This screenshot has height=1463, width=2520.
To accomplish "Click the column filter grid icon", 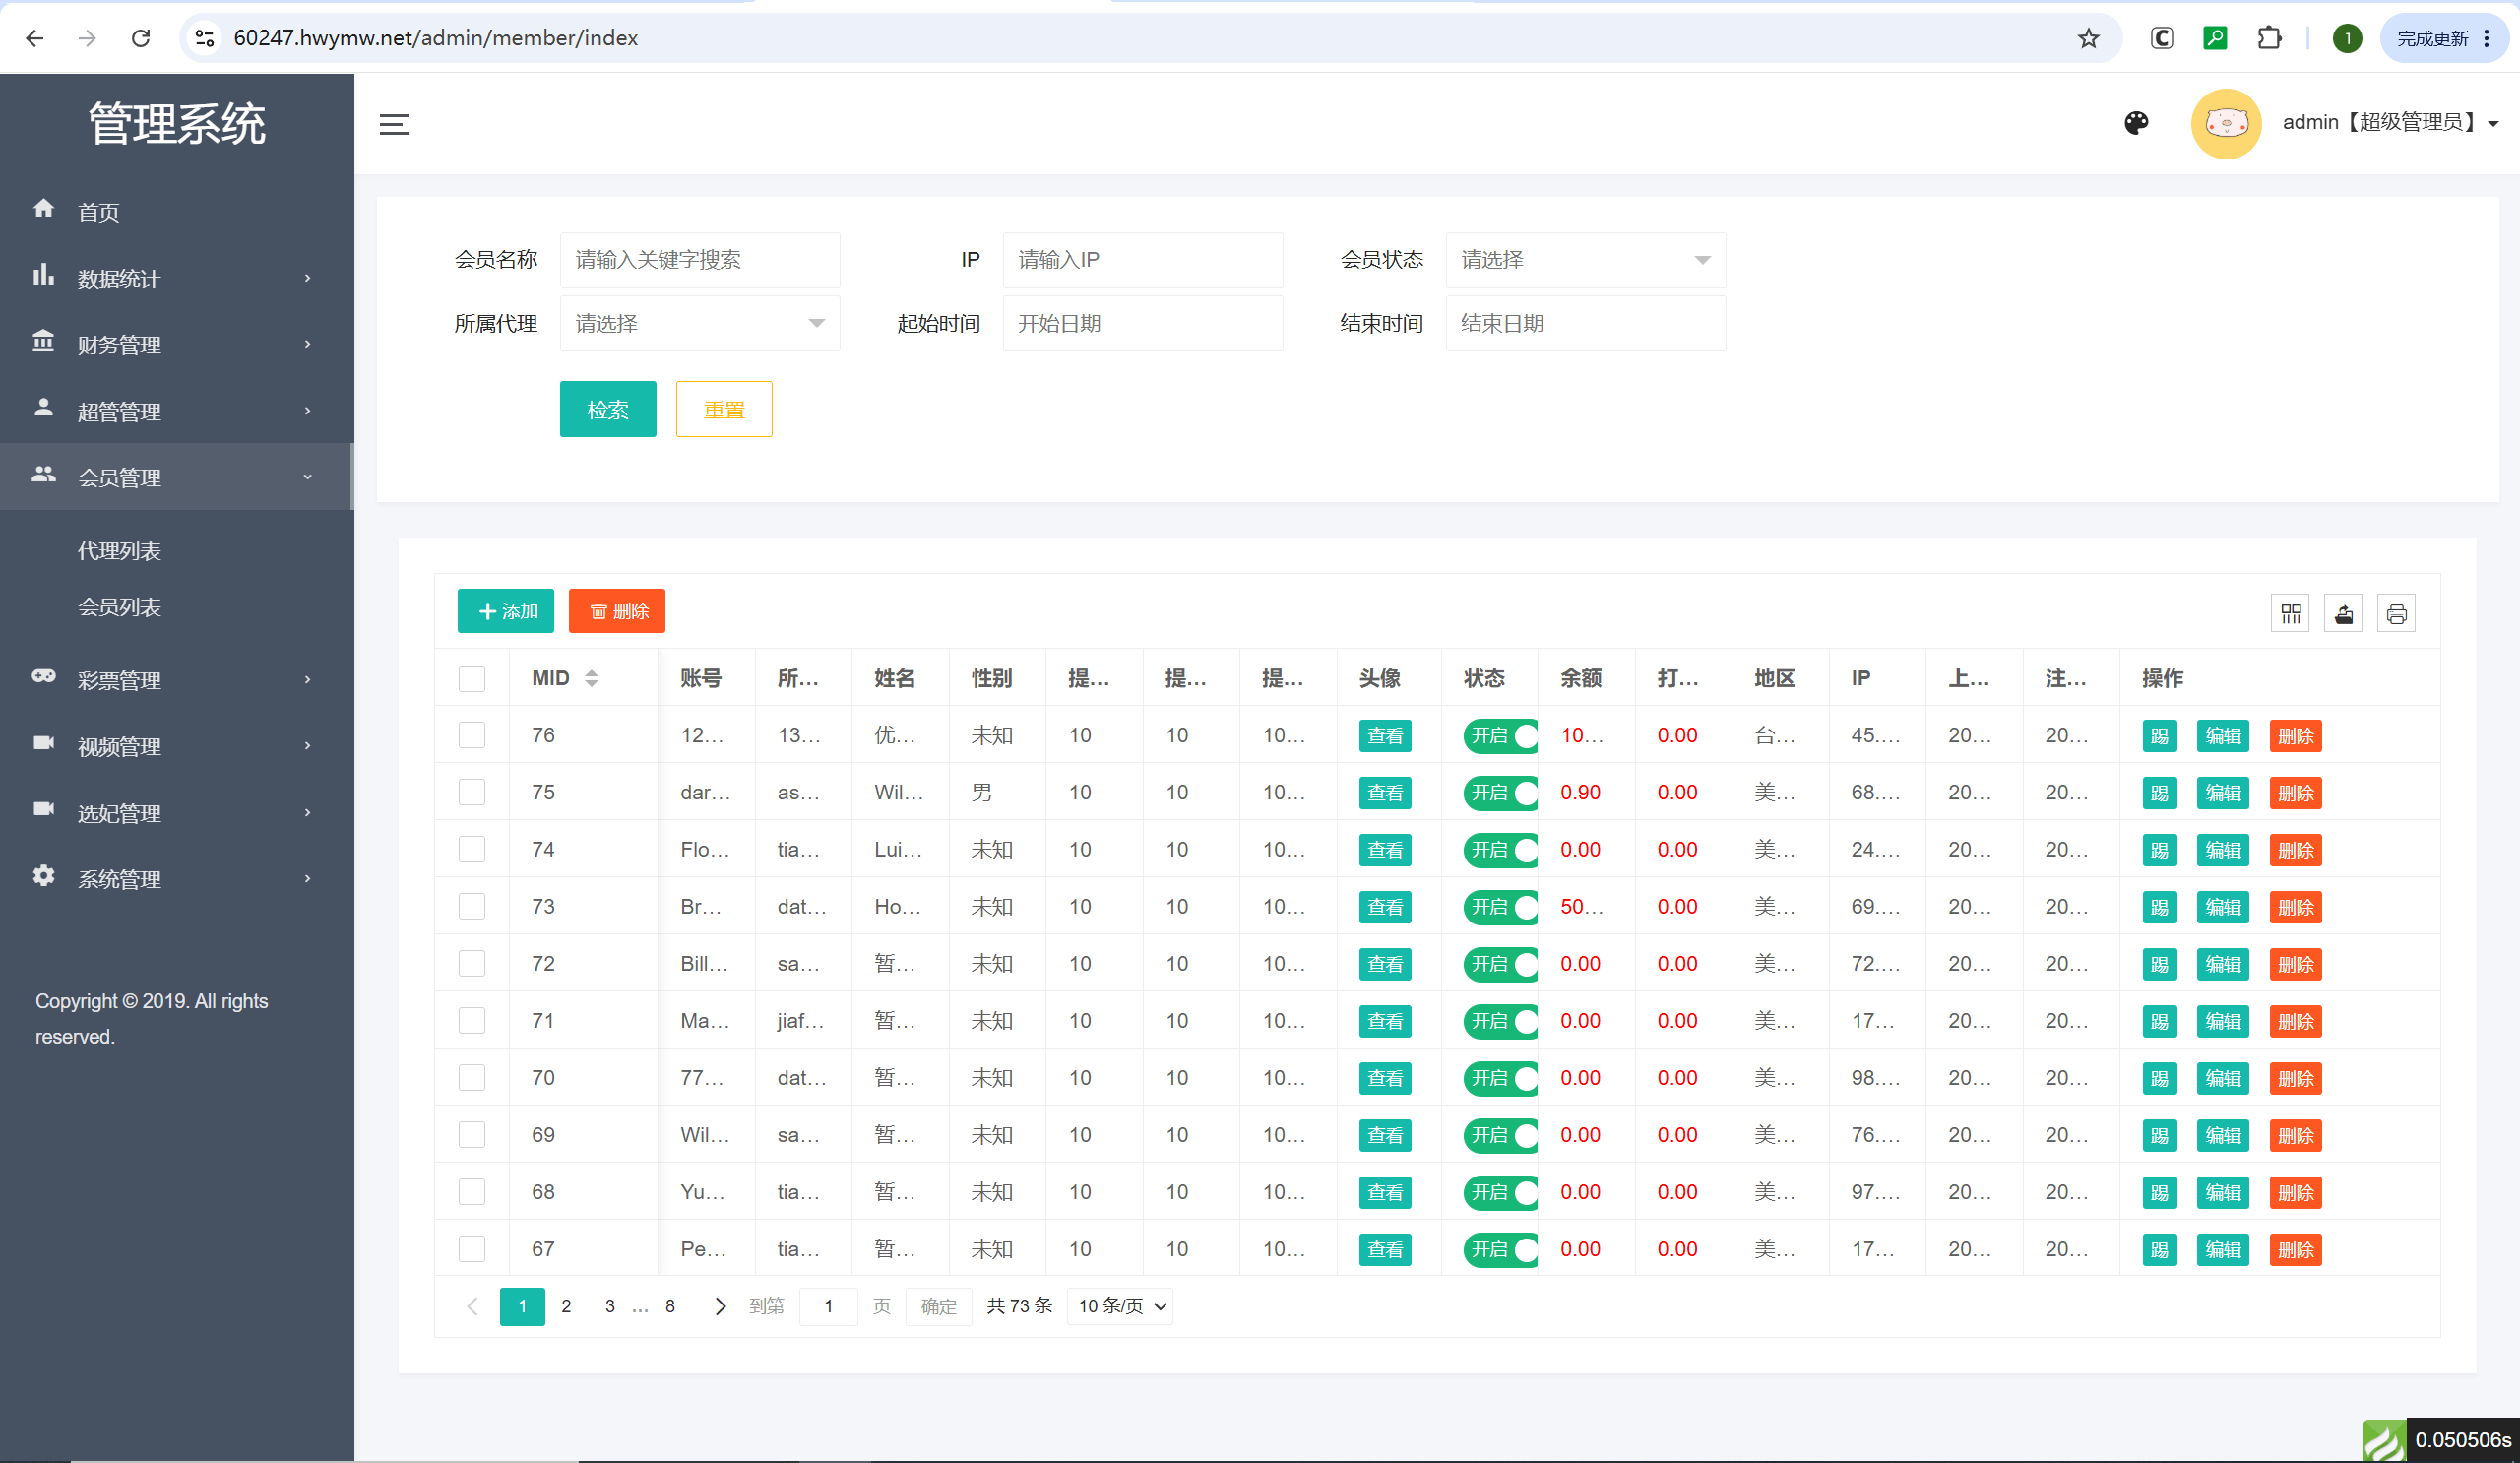I will (x=2290, y=613).
